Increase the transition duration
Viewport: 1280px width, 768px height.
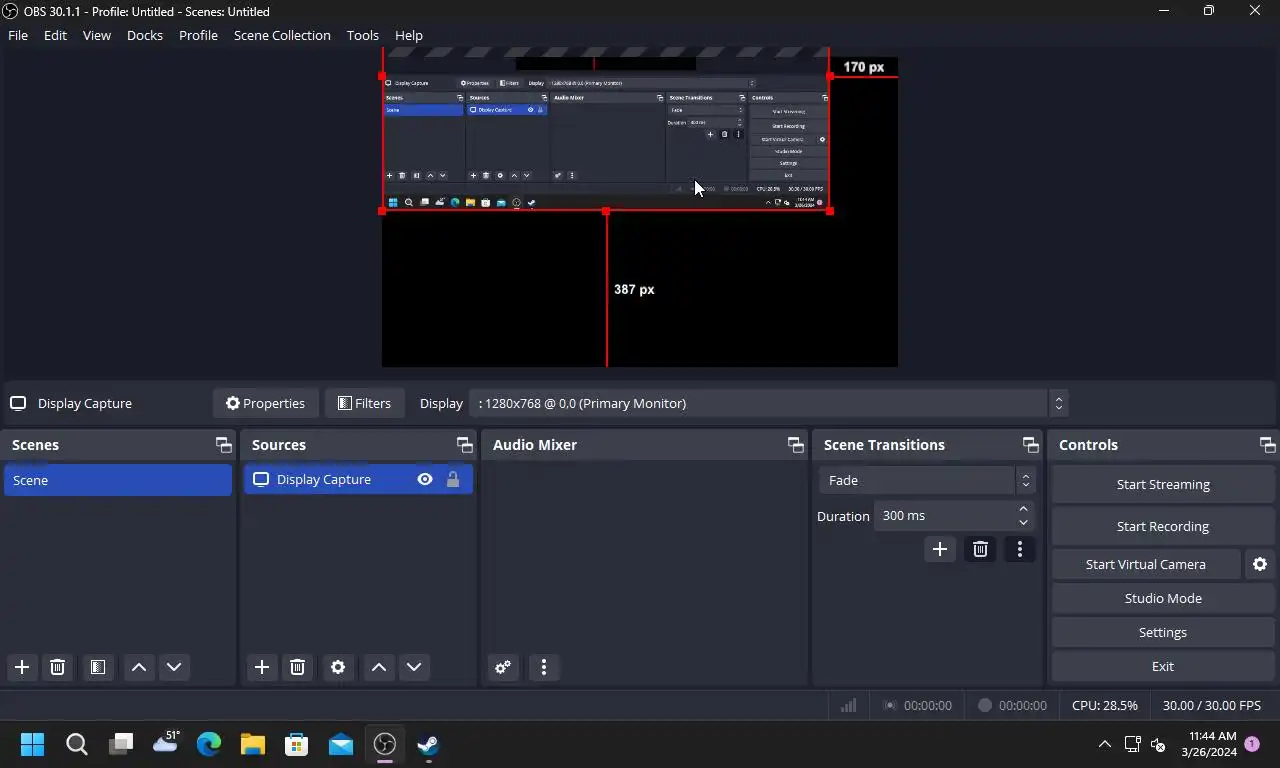1023,509
